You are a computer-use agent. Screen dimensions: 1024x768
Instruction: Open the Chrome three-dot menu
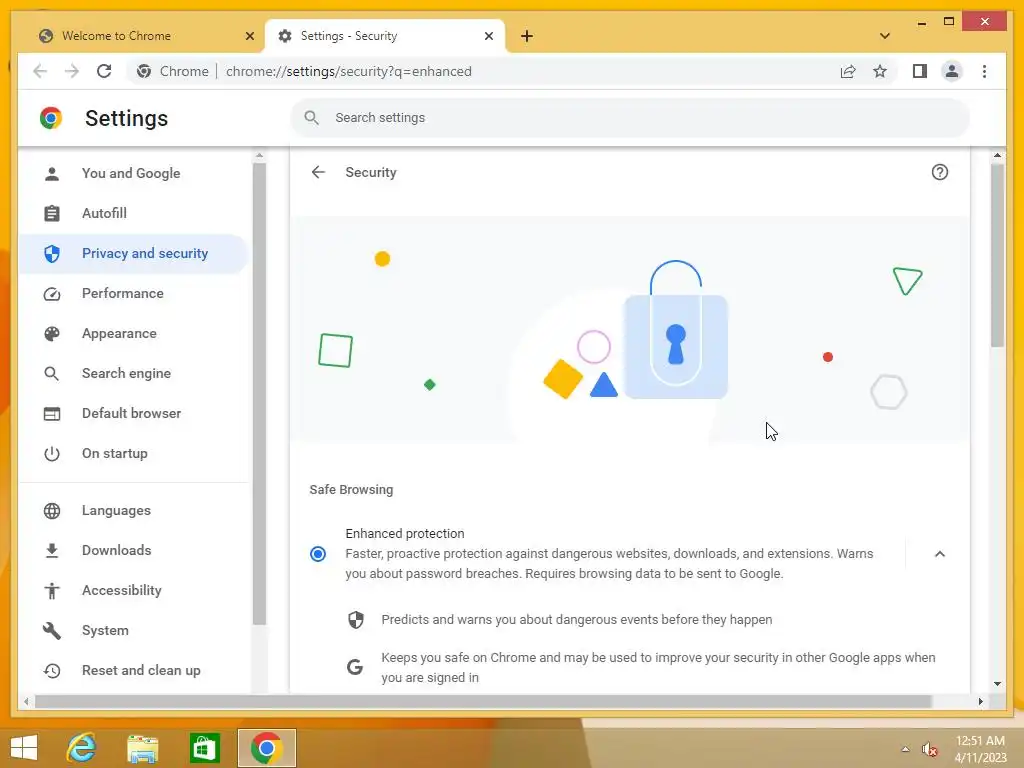click(x=984, y=71)
